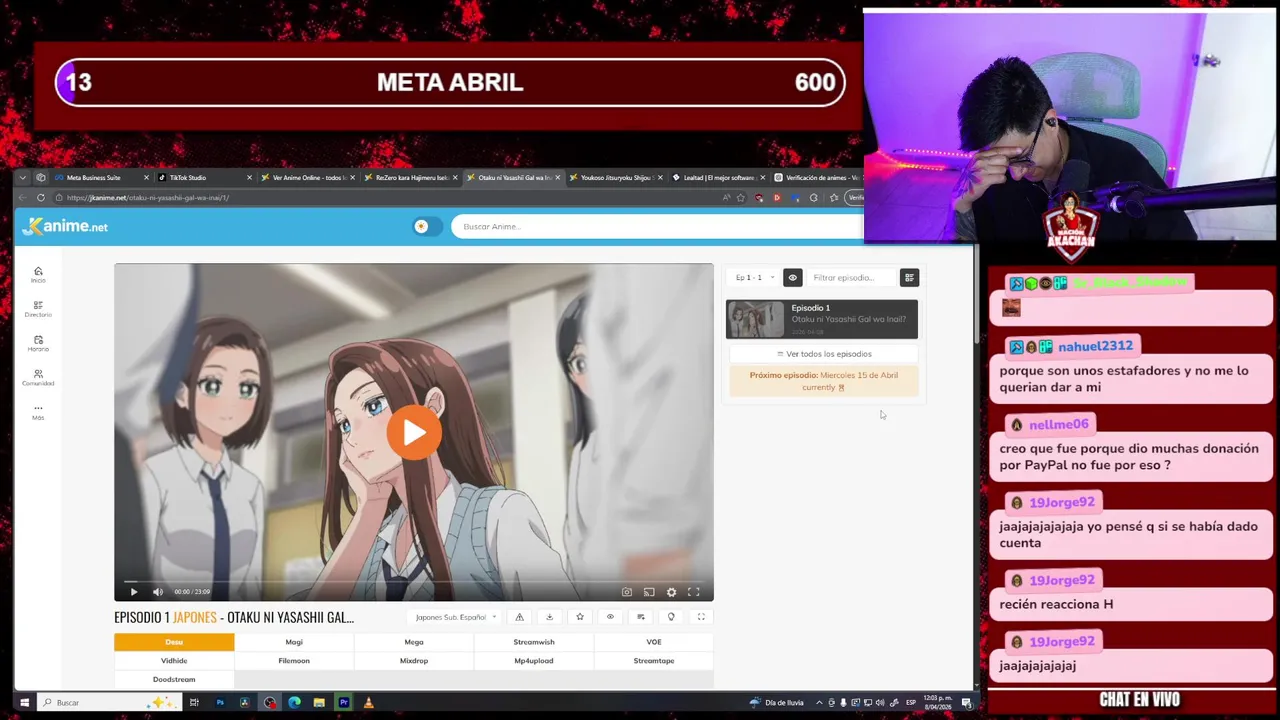
Task: Select the VOE server tab
Action: click(654, 642)
